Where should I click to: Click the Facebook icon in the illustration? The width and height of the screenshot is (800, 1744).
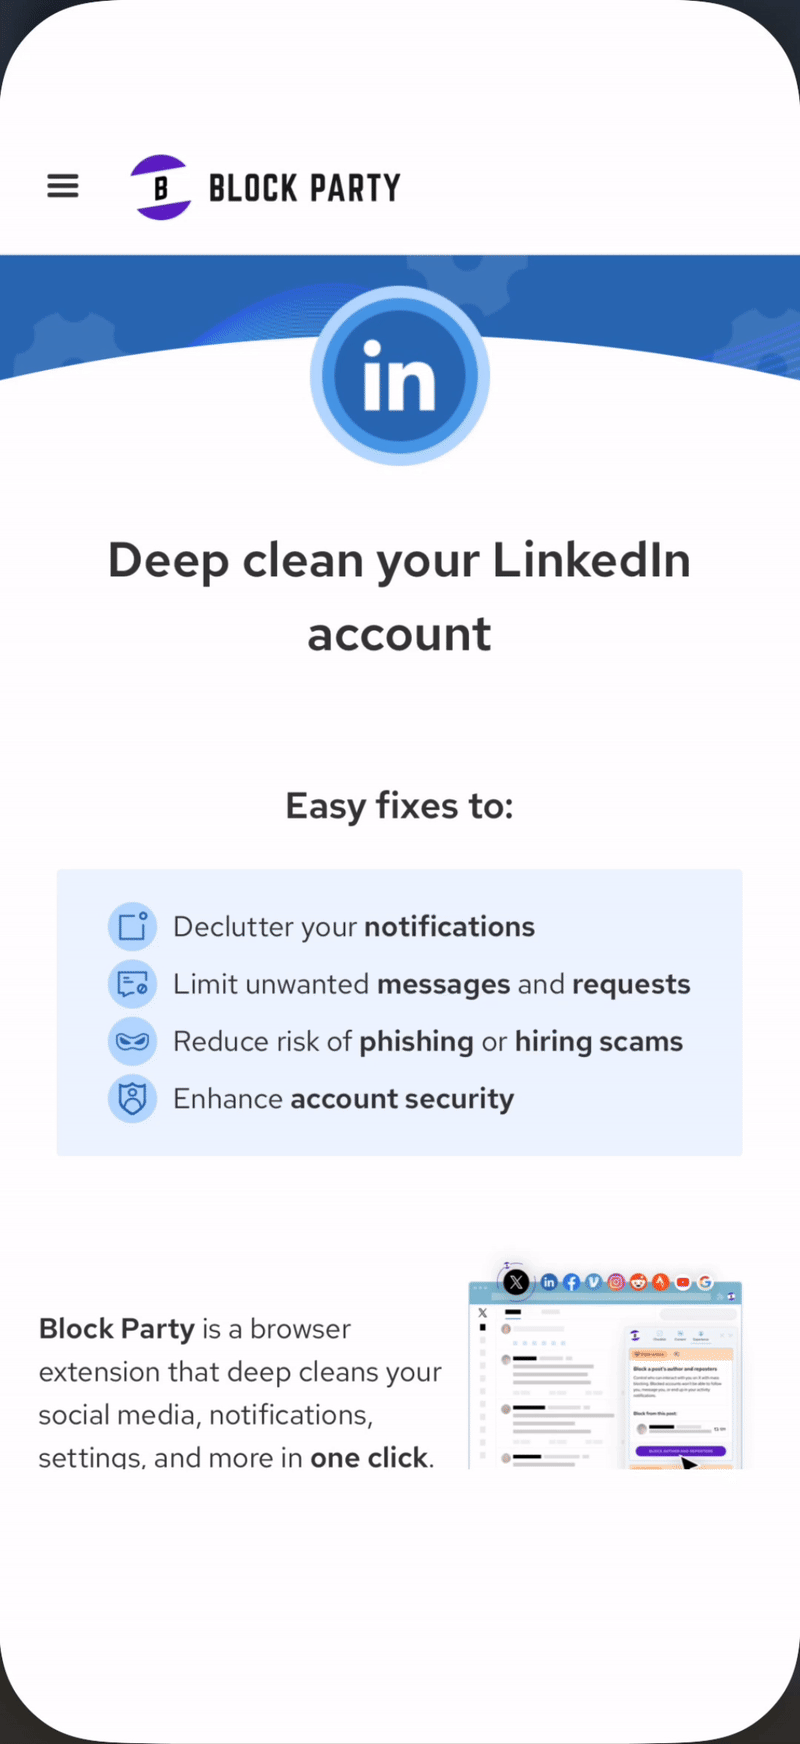tap(571, 1282)
